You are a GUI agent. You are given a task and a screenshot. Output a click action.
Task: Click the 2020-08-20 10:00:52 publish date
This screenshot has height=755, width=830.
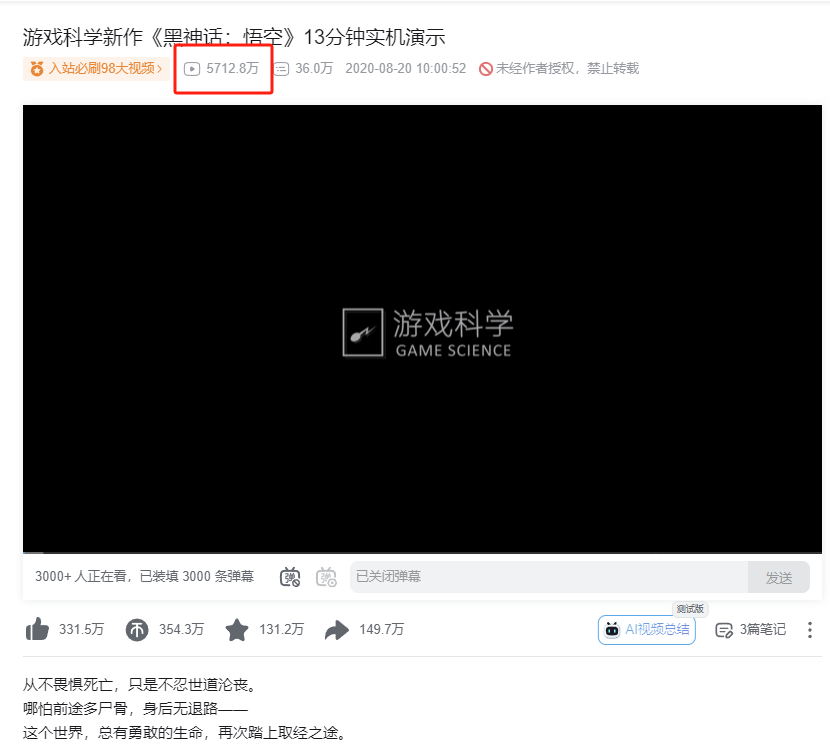pos(405,68)
